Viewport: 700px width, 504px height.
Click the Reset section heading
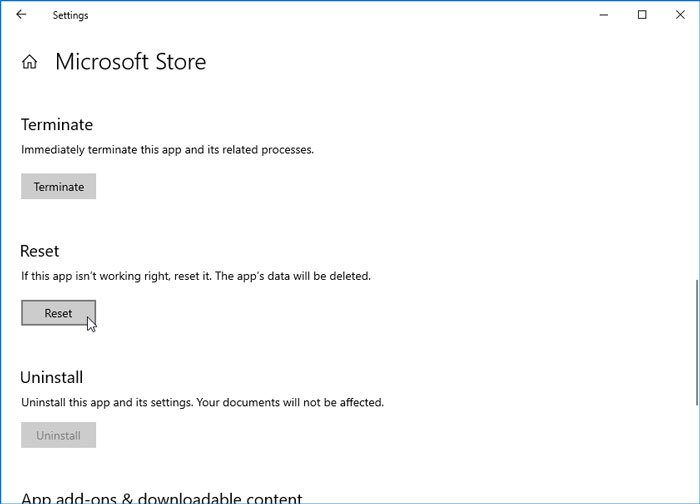click(x=40, y=252)
